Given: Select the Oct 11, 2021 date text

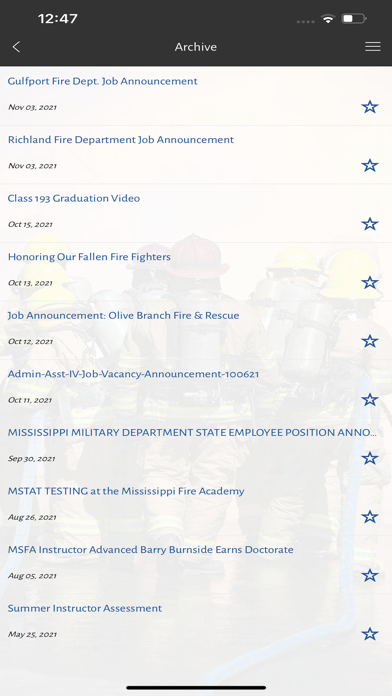Looking at the screenshot, I should pos(30,400).
